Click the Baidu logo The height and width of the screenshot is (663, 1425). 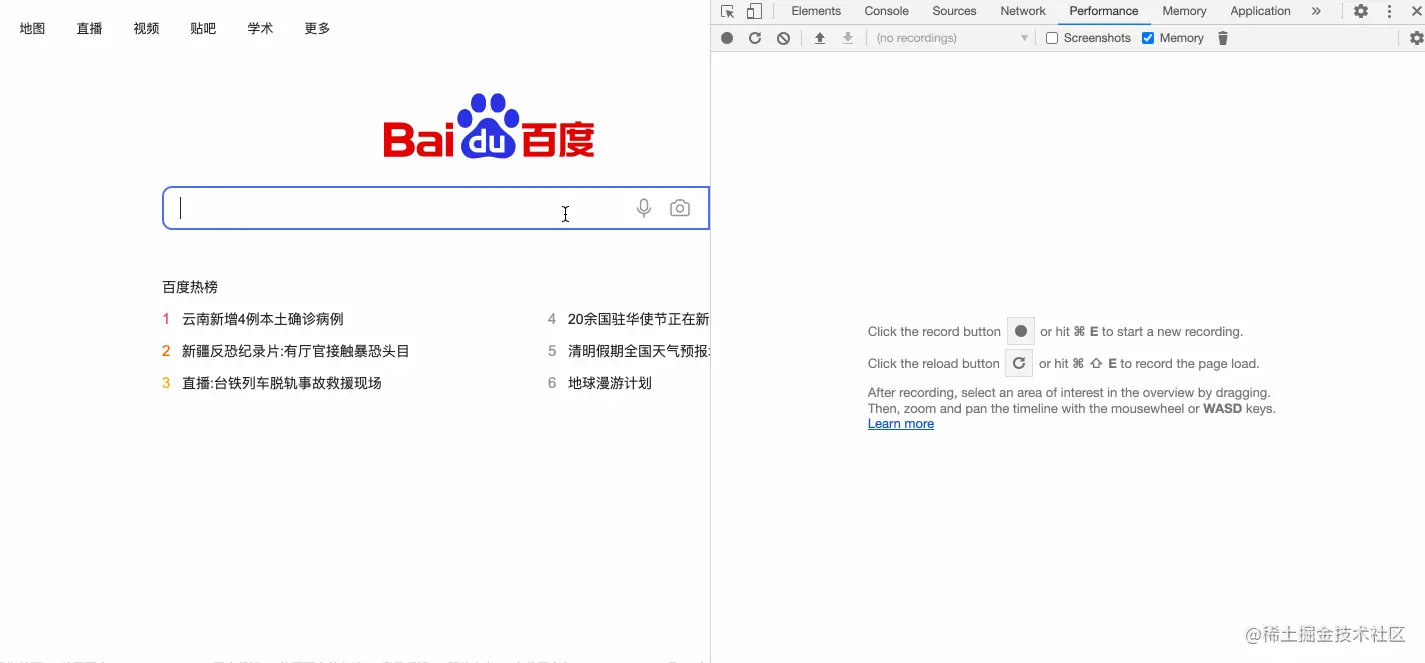489,127
